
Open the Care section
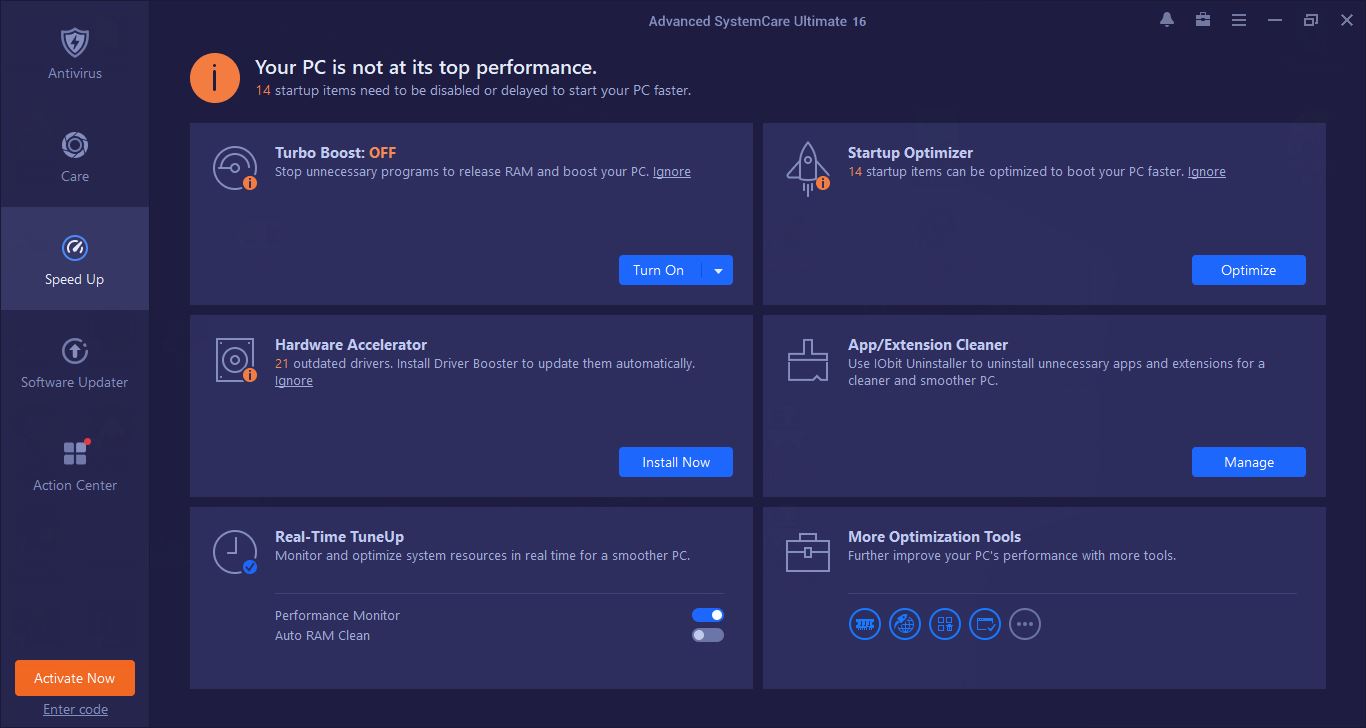point(75,157)
